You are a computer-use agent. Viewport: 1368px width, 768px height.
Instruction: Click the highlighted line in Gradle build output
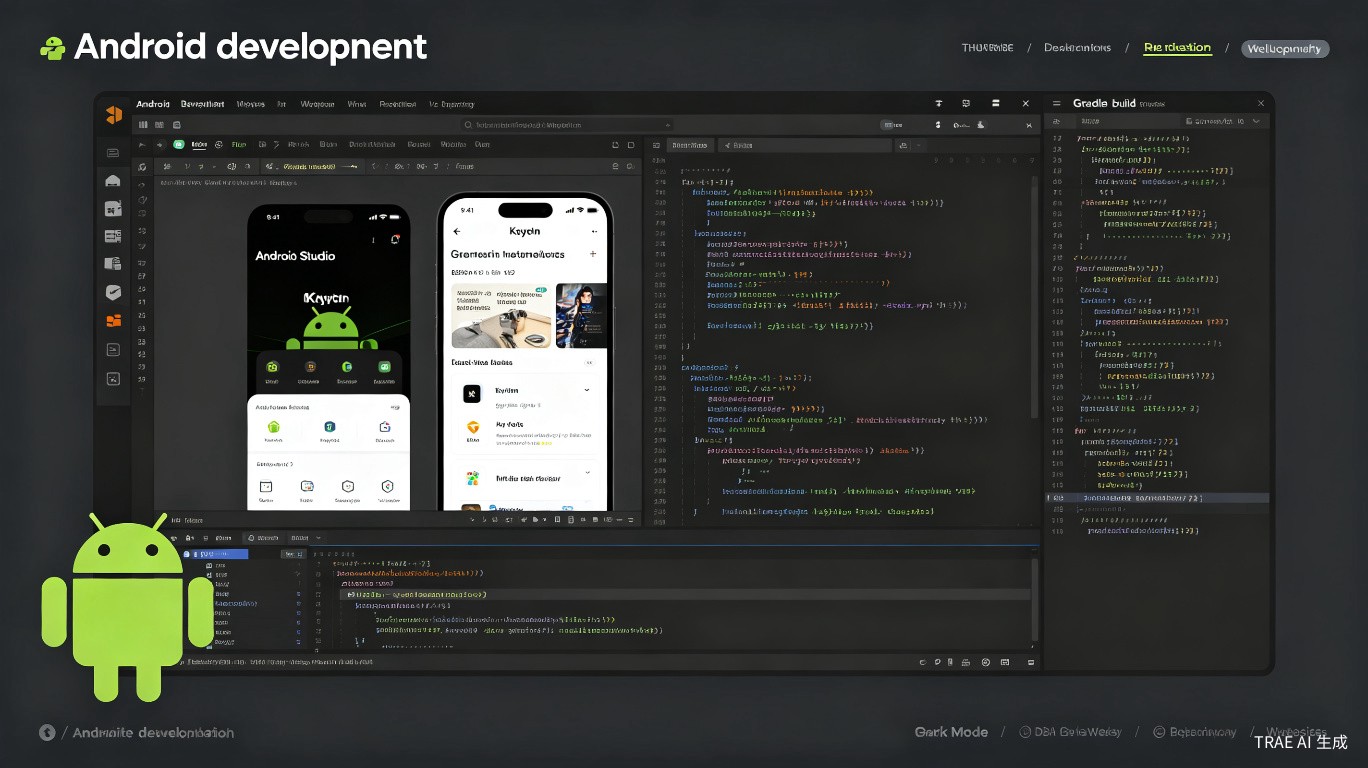[1157, 497]
